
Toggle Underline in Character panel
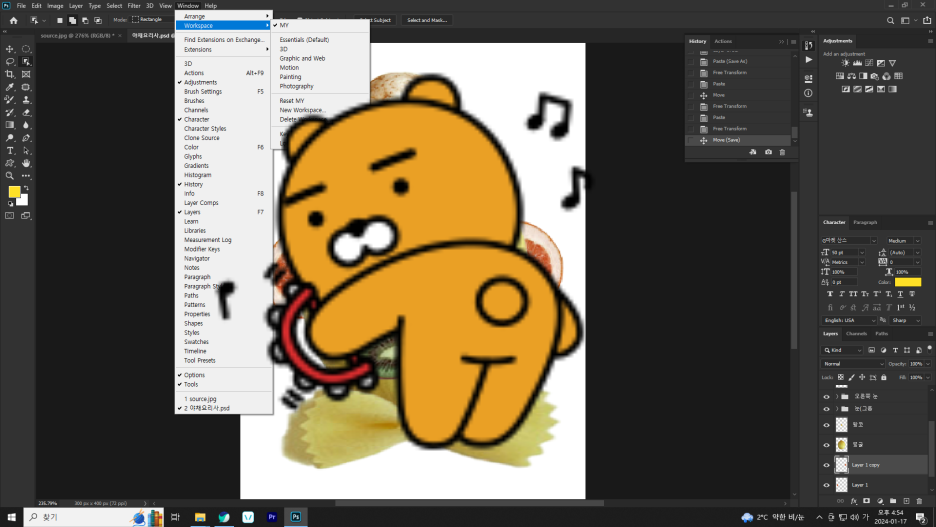[x=900, y=294]
